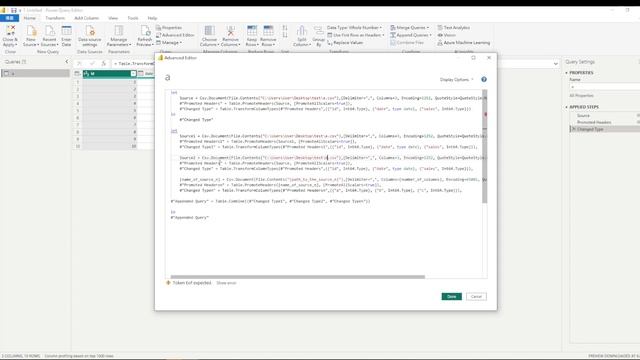
Task: Click the Close & Apply icon
Action: point(10,36)
